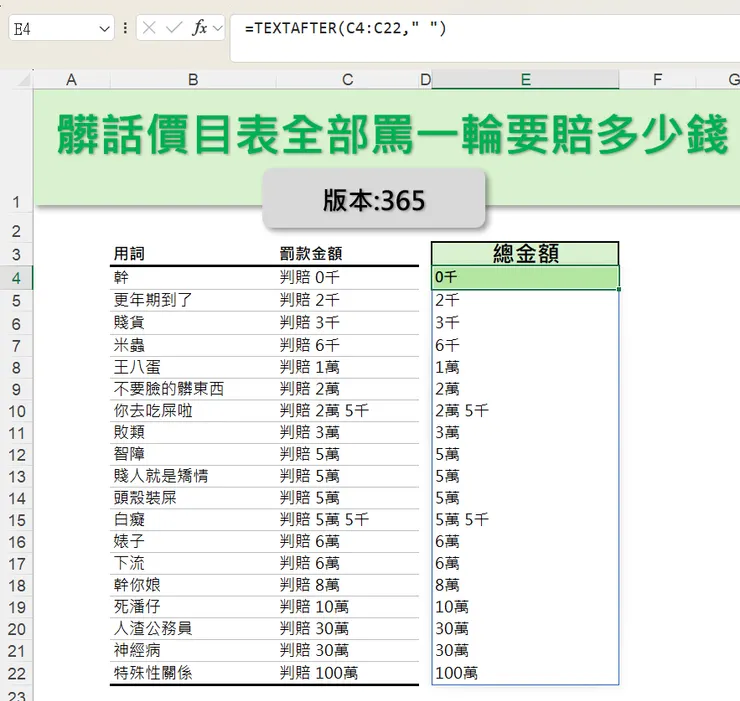
Task: Select row 4 header
Action: click(17, 278)
